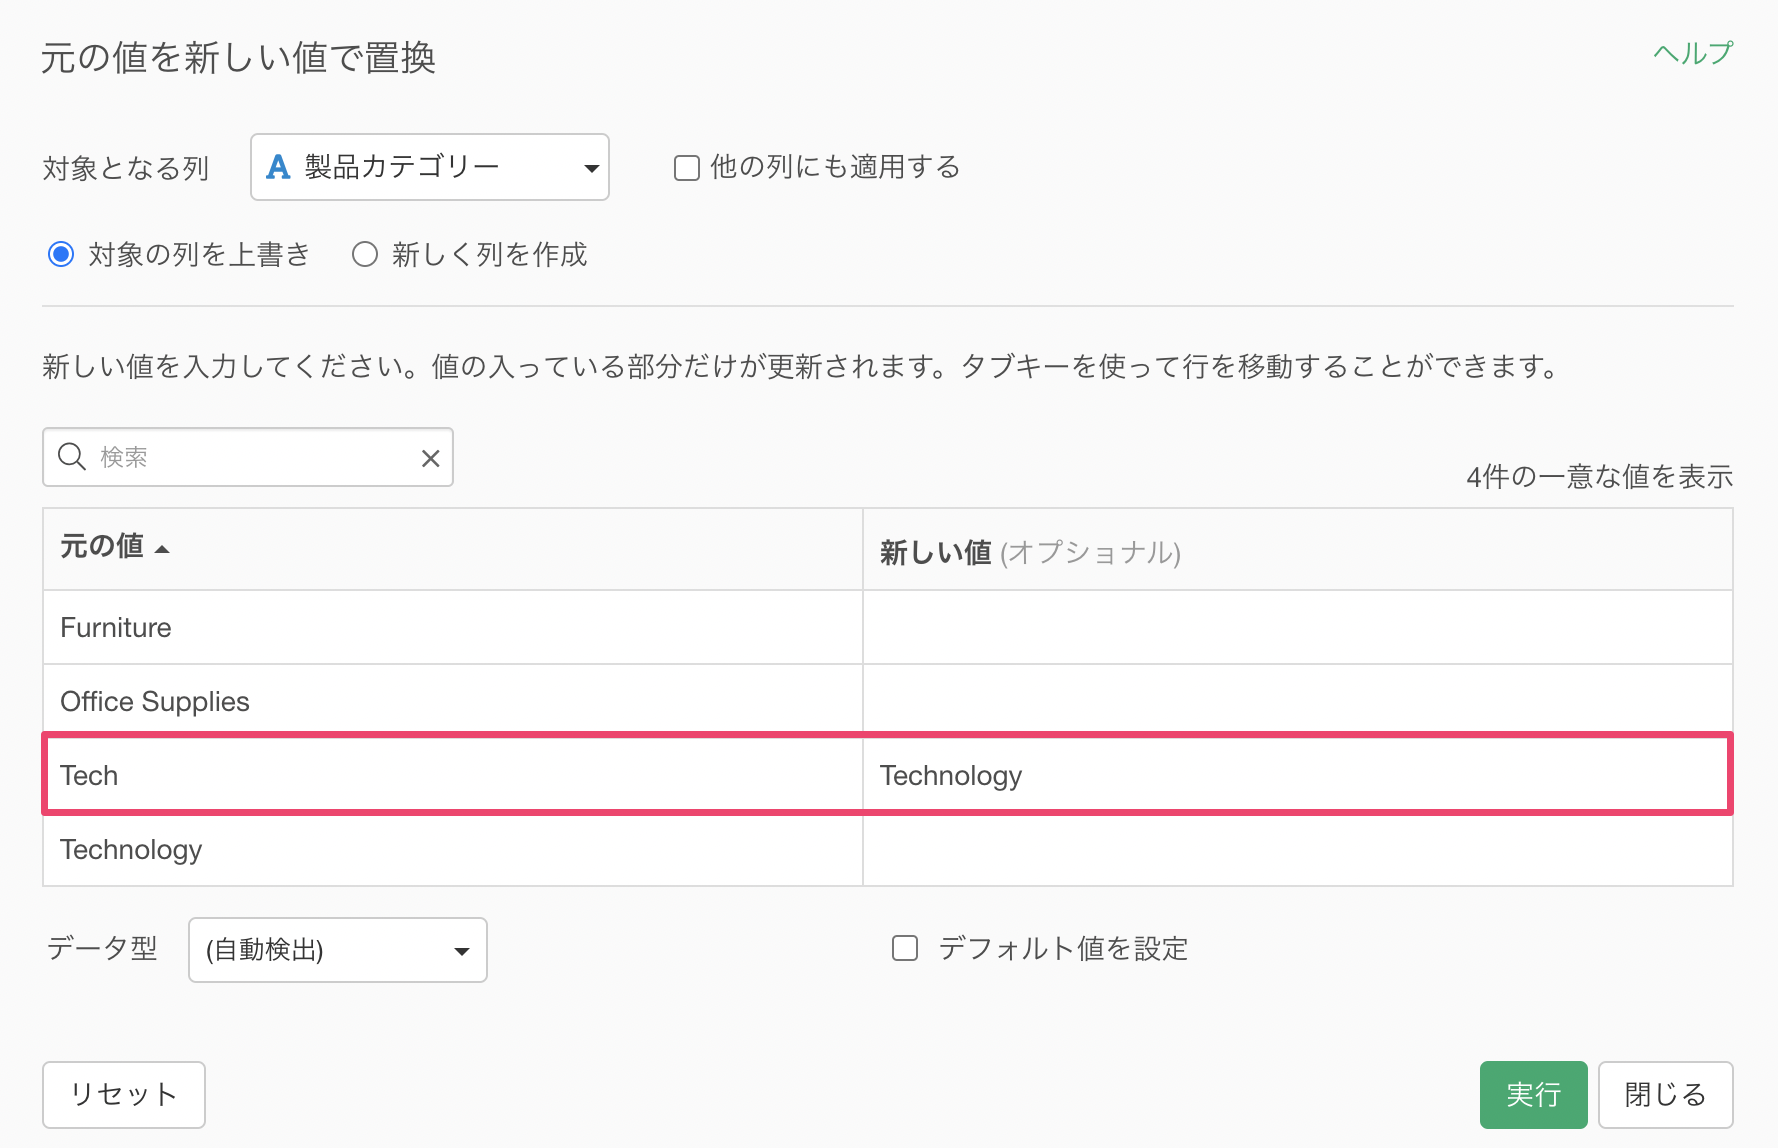Clear search with the X icon

point(431,458)
